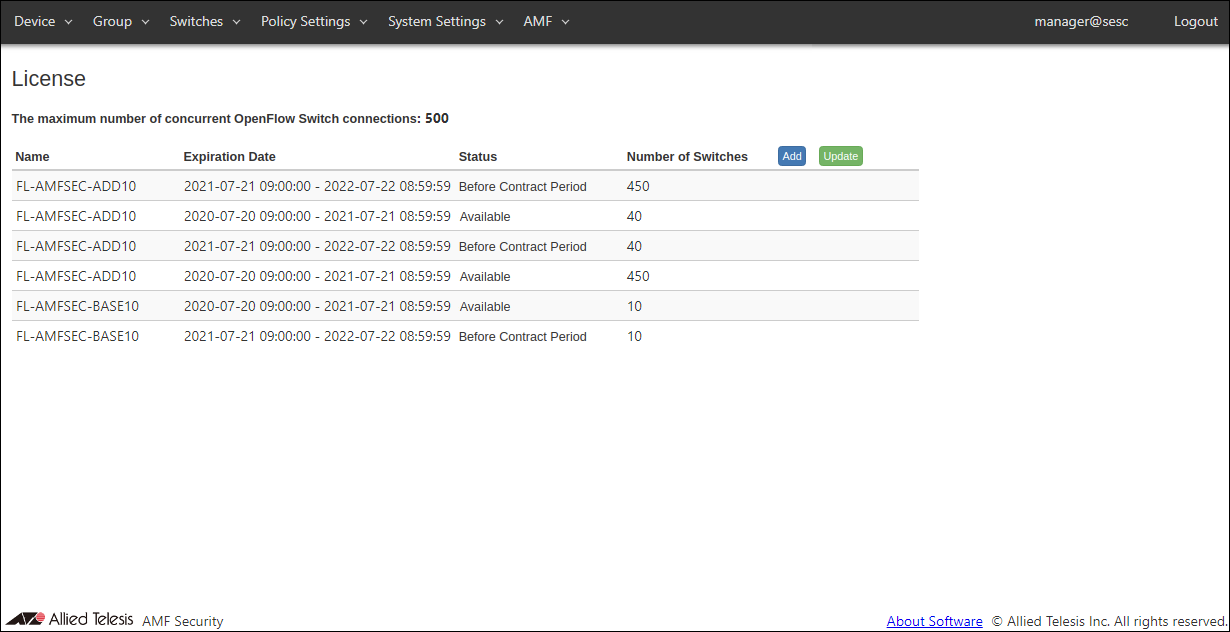
Task: Select the Available FL-AMFSEC-BASE10 license name
Action: (77, 306)
